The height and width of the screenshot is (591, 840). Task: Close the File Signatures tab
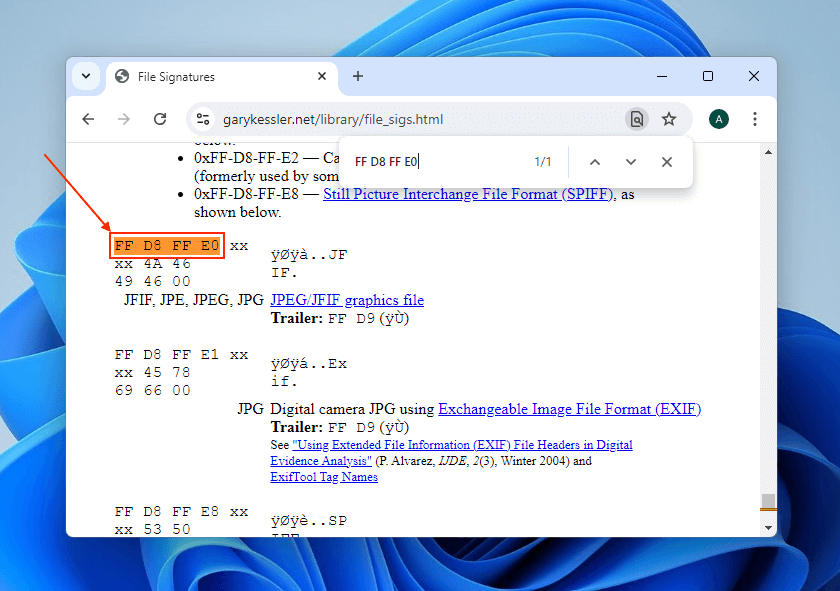(322, 76)
